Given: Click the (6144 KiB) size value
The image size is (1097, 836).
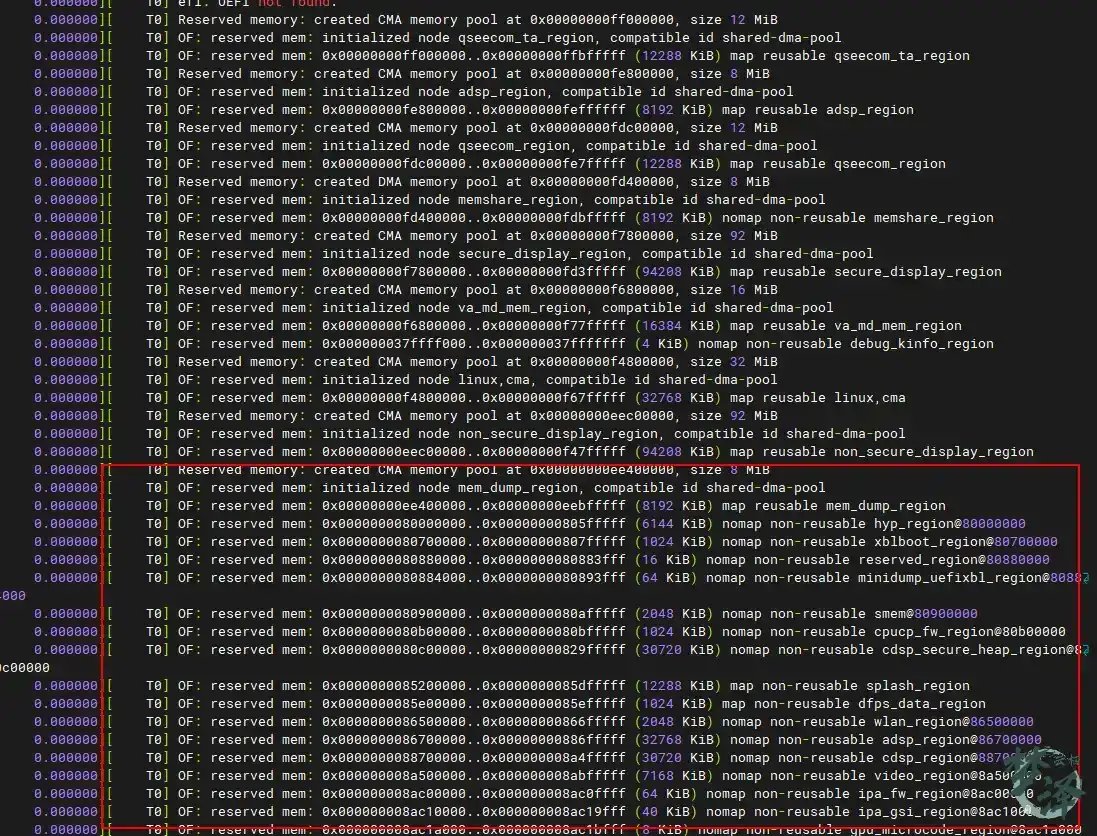Looking at the screenshot, I should tap(674, 524).
